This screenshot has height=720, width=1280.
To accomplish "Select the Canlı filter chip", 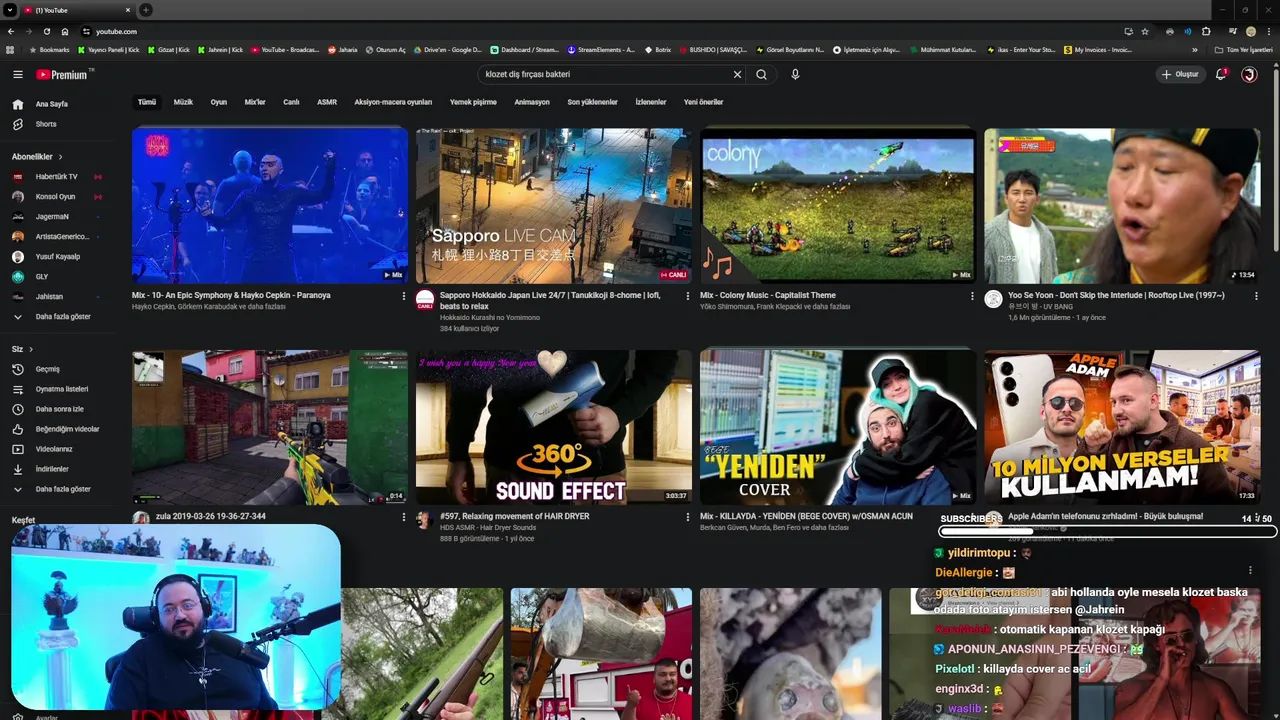I will pyautogui.click(x=291, y=102).
